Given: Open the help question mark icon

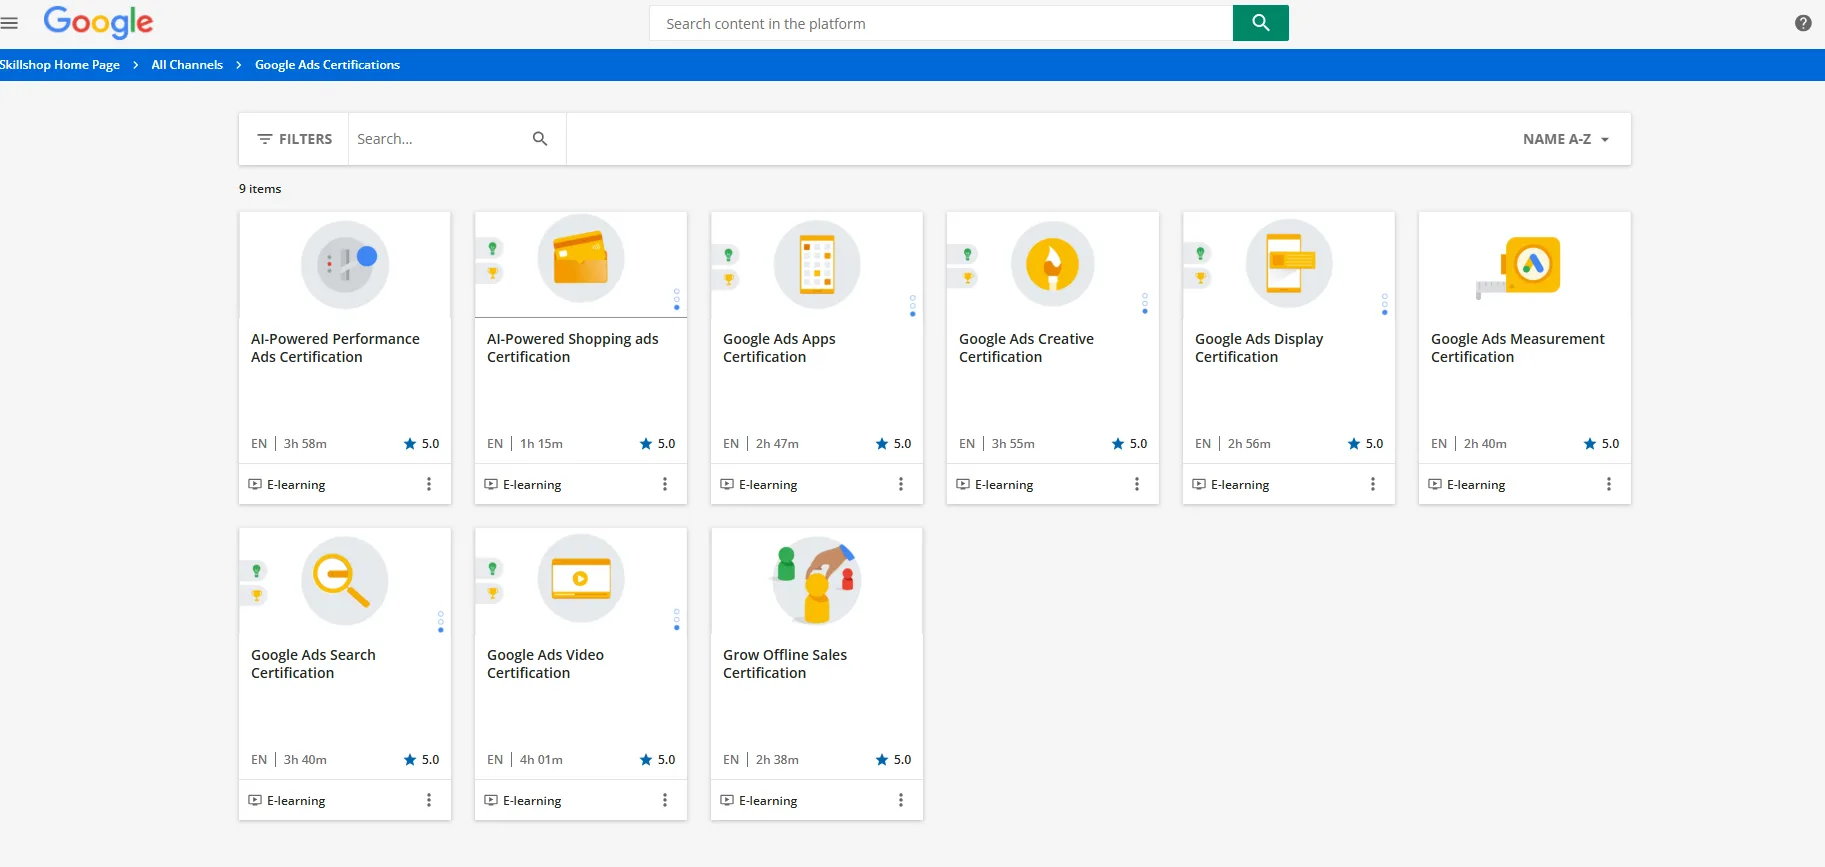Looking at the screenshot, I should click(x=1803, y=23).
